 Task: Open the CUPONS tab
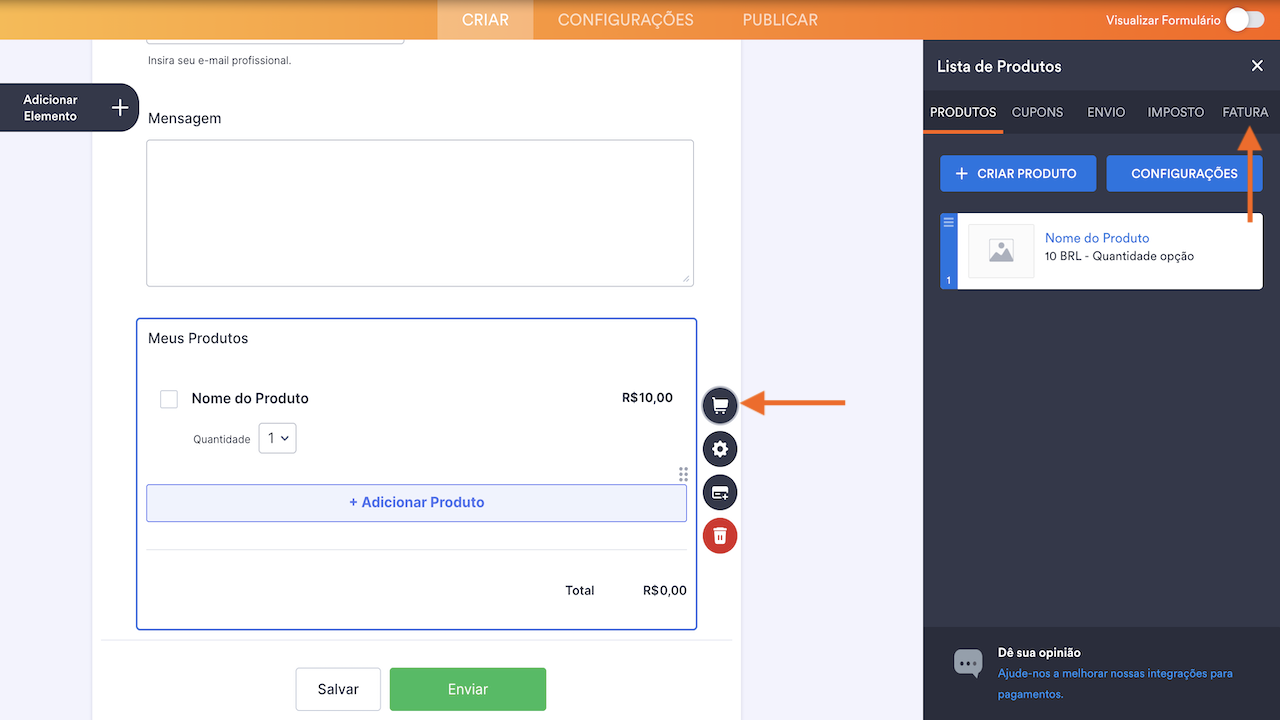point(1037,112)
